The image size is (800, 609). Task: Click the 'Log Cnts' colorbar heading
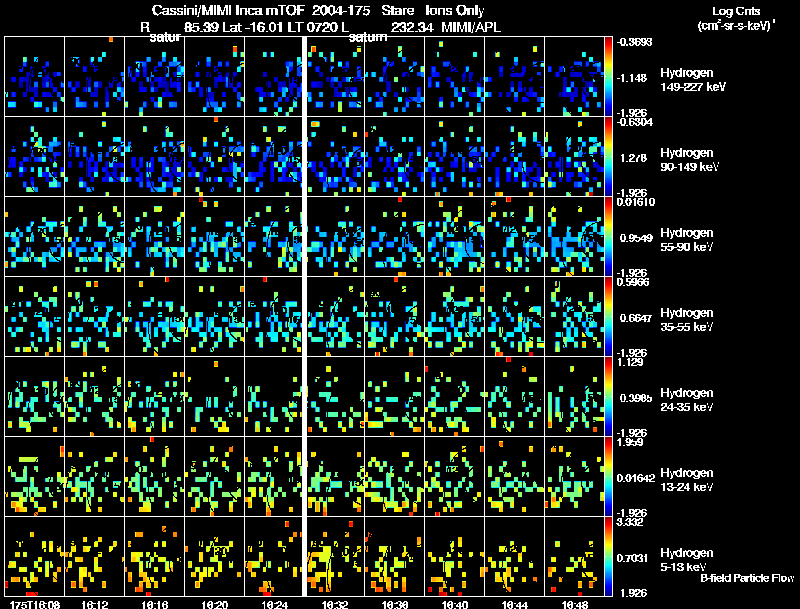(x=736, y=11)
